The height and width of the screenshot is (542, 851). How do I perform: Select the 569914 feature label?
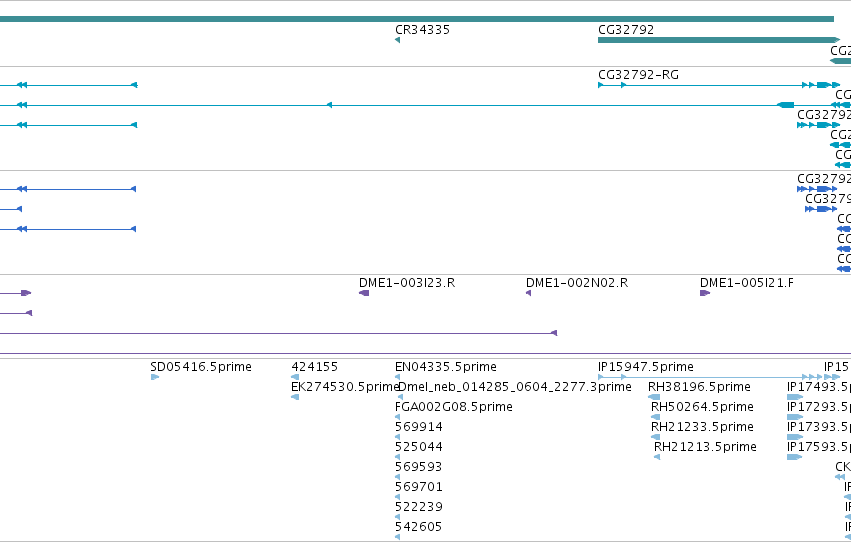[419, 427]
